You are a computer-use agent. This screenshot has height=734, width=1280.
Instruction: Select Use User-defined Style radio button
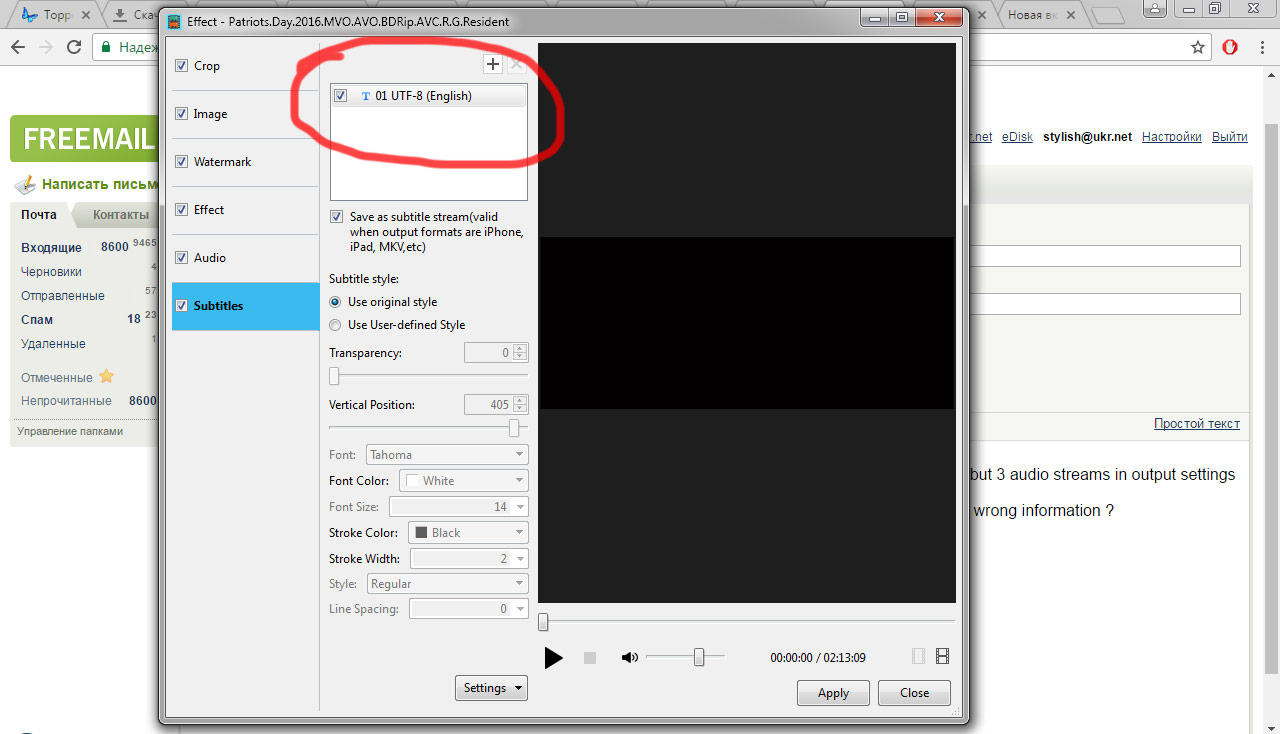point(335,325)
